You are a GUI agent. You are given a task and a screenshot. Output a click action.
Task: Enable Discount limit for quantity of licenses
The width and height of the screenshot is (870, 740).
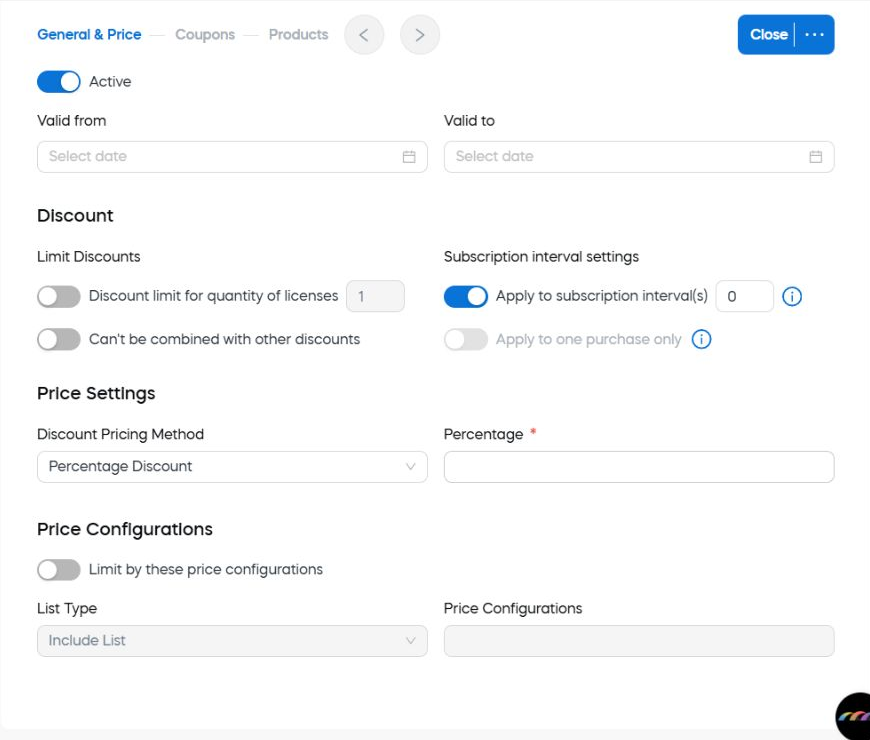(59, 296)
